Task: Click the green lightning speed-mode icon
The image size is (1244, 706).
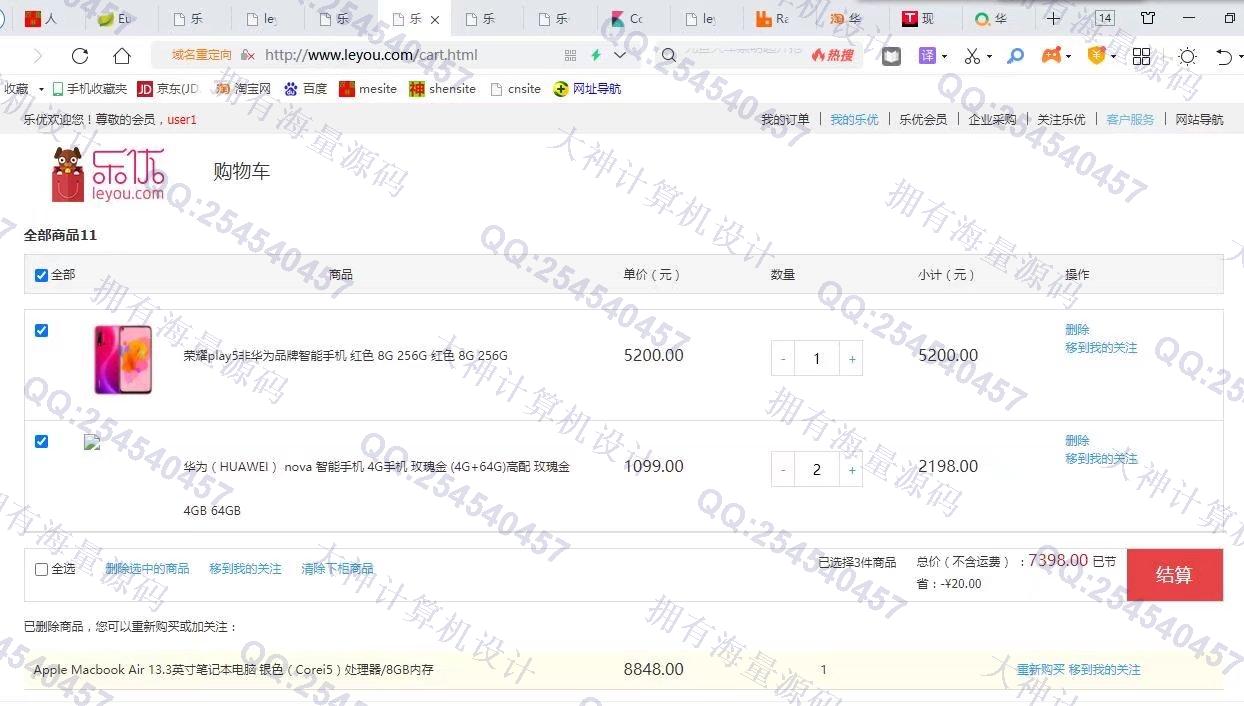Action: [596, 56]
